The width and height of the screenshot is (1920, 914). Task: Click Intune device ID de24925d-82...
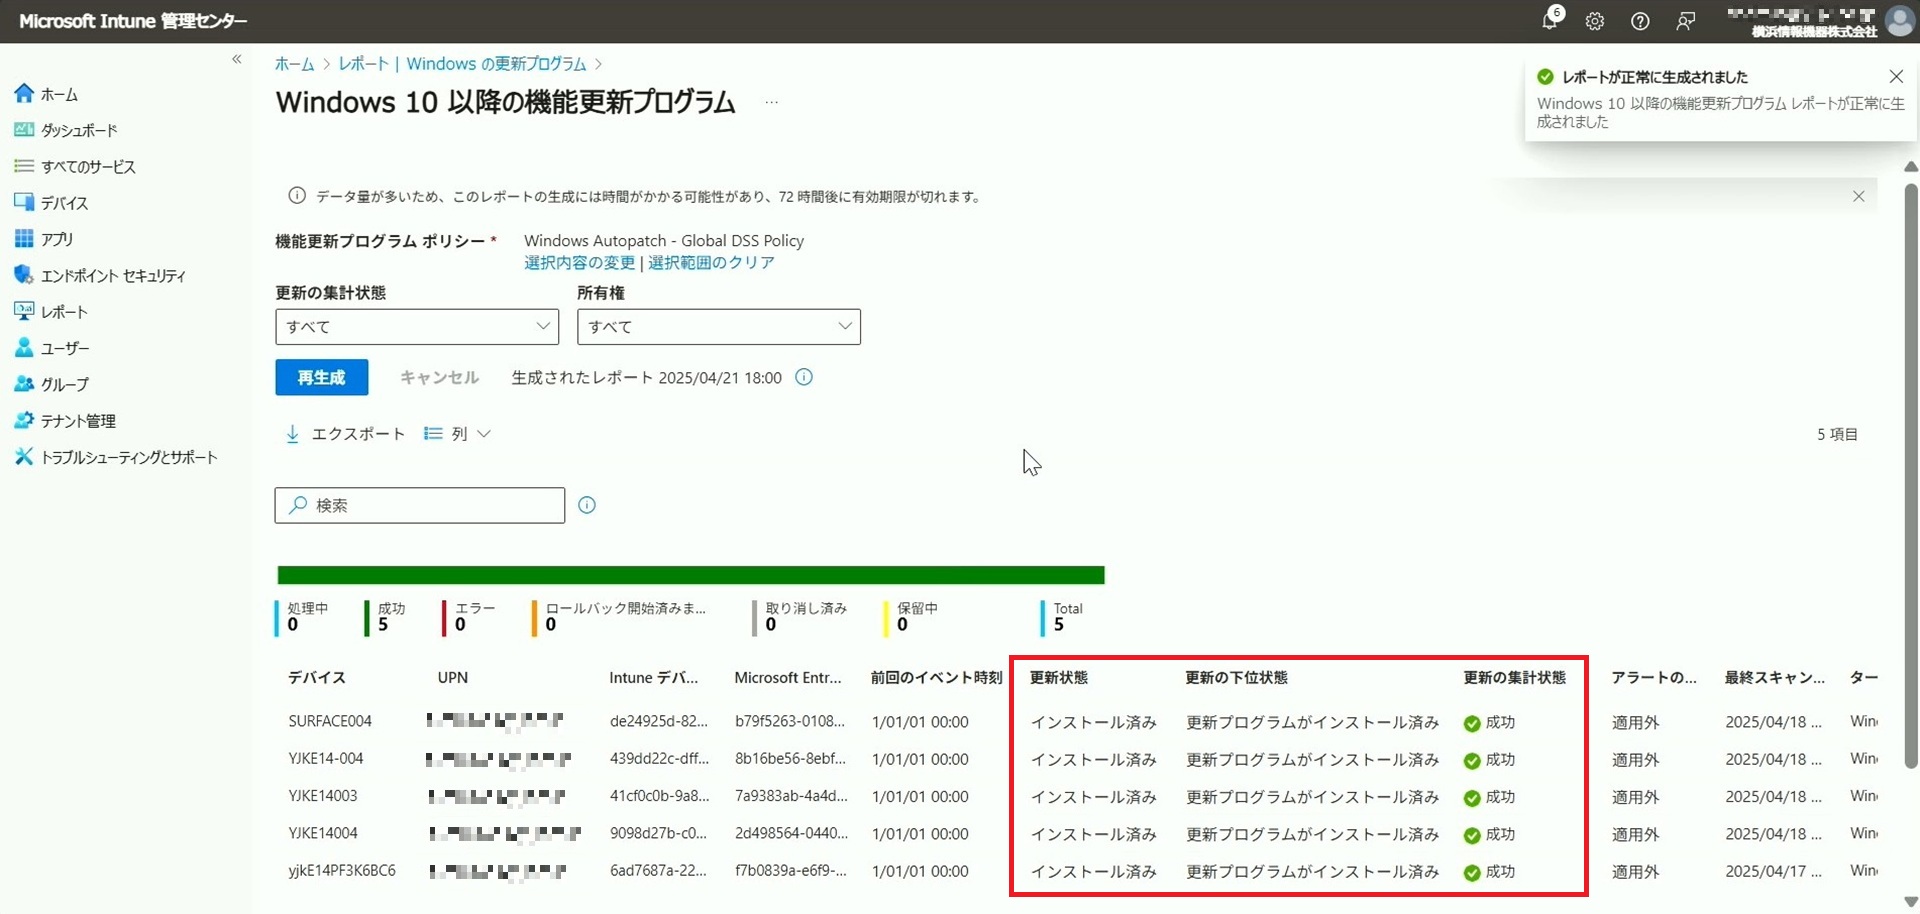(659, 722)
